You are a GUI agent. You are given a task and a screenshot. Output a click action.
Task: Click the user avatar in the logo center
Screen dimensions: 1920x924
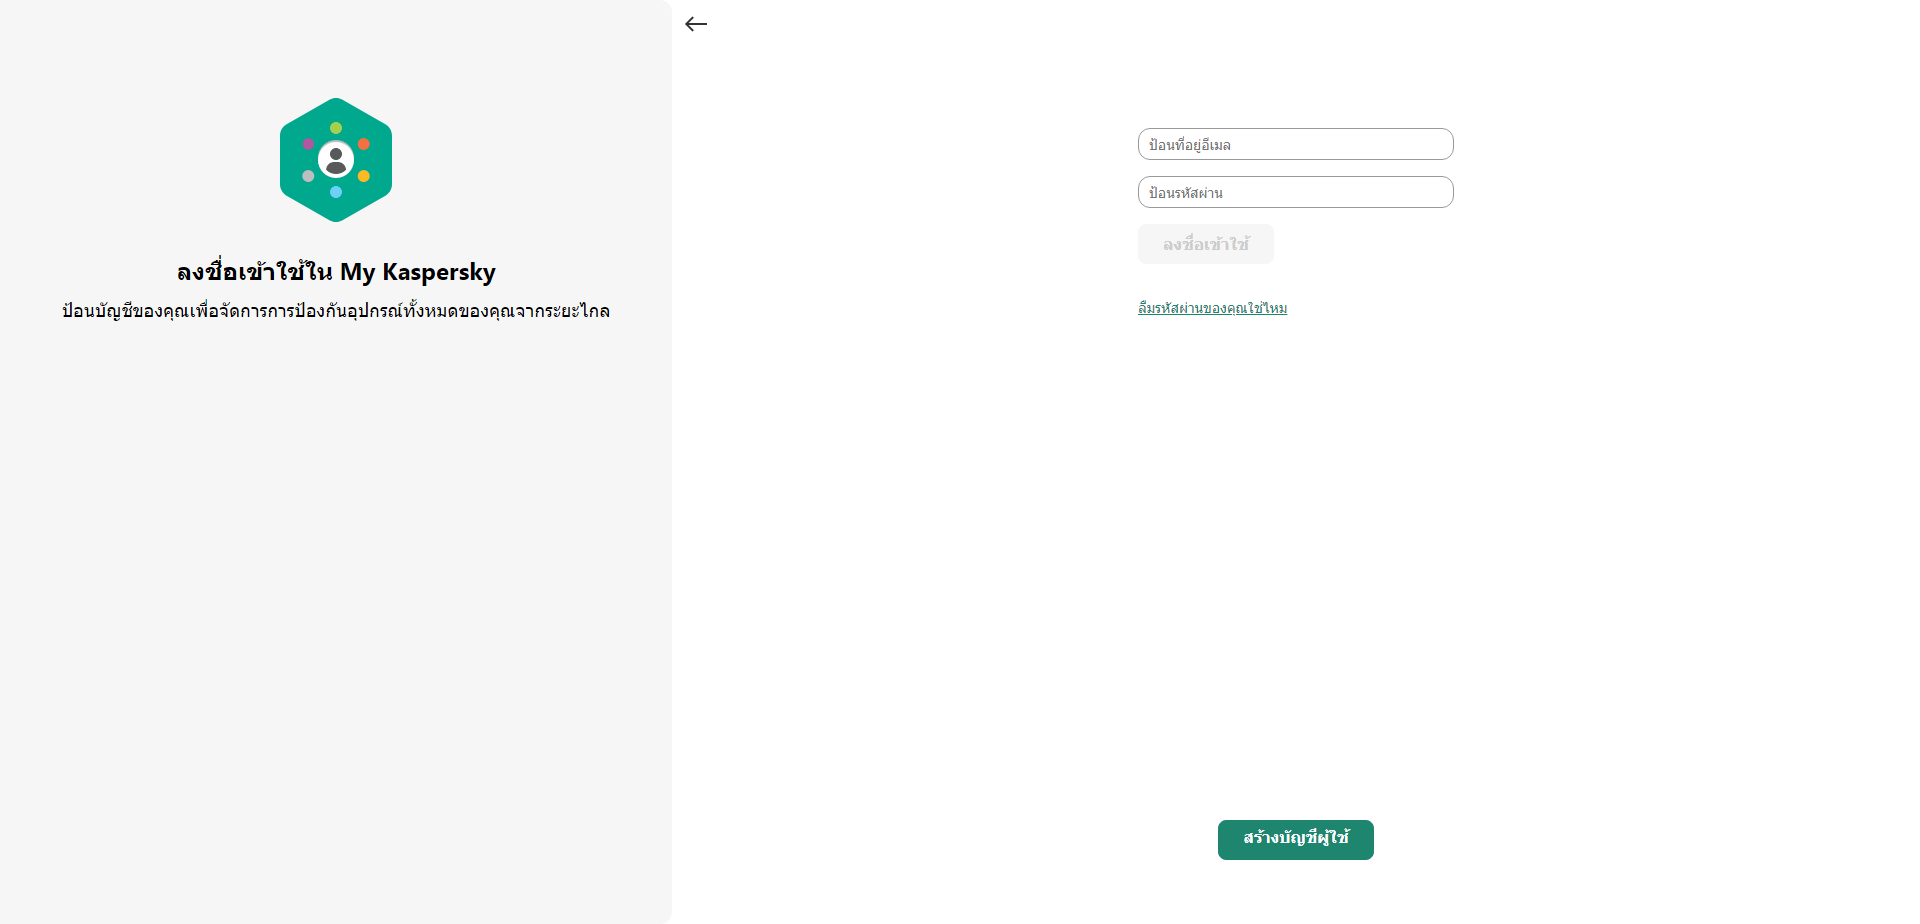click(336, 159)
